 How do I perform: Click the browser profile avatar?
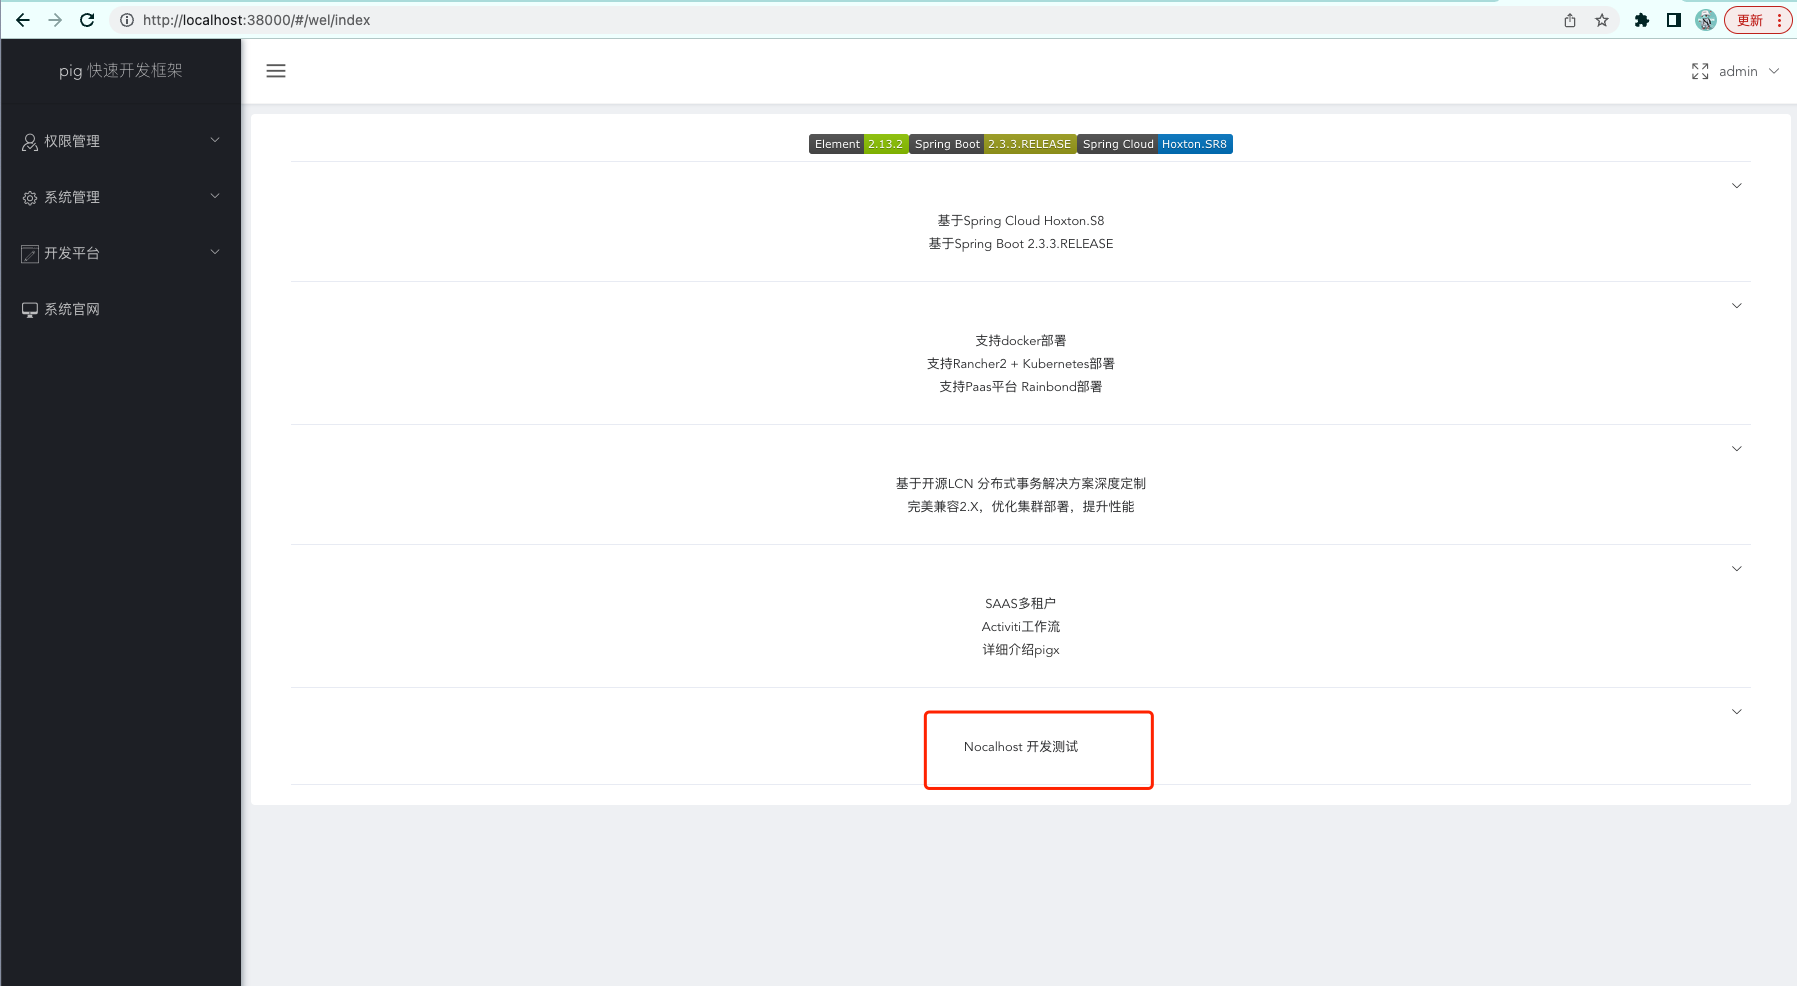click(x=1706, y=20)
